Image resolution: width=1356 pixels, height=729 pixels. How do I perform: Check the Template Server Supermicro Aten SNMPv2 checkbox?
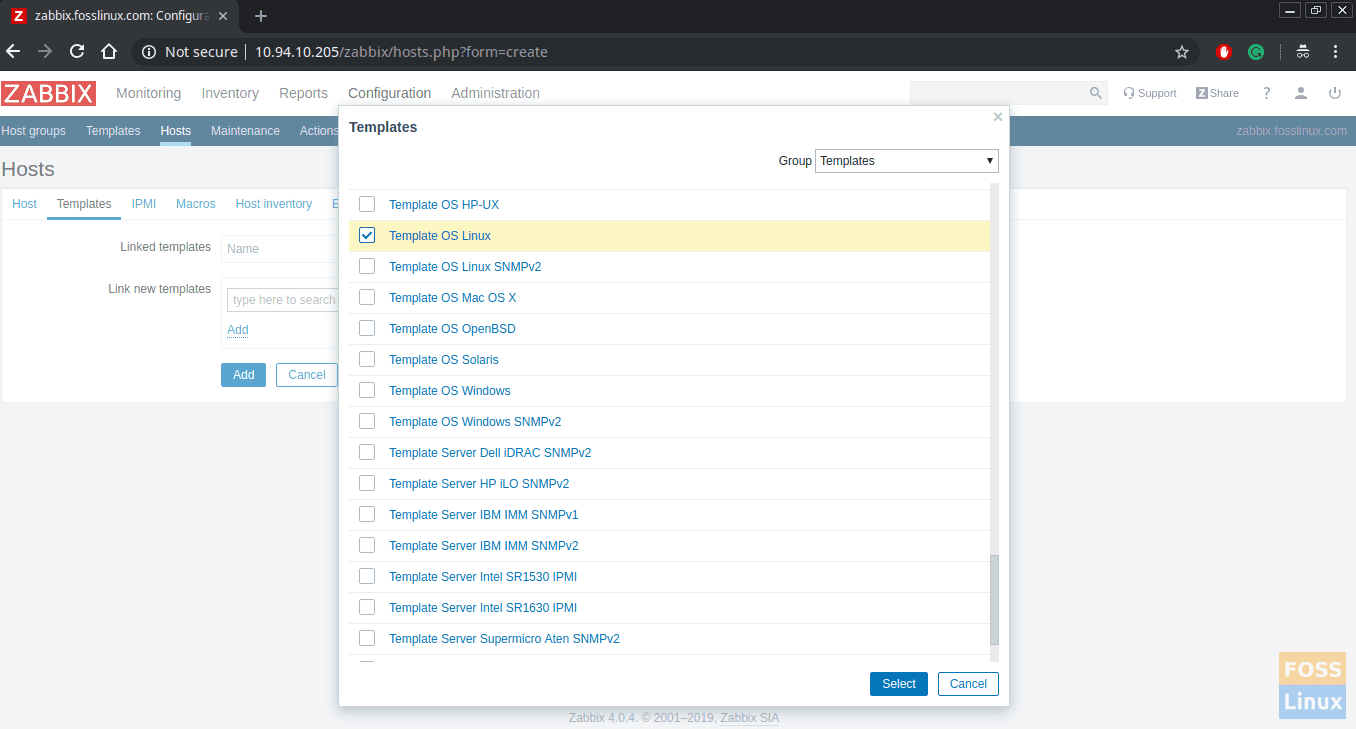click(x=367, y=638)
